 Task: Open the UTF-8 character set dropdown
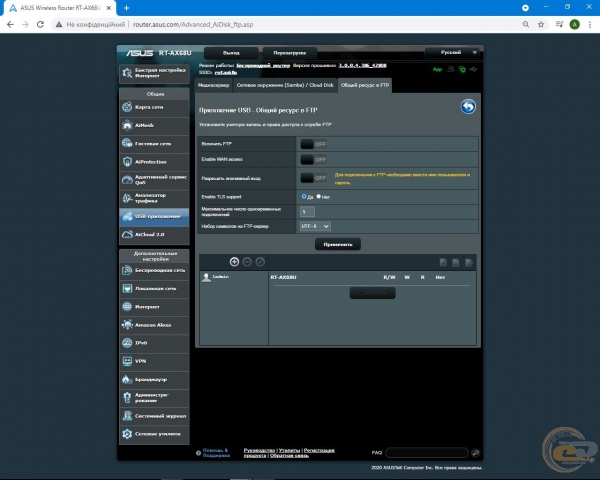tap(315, 226)
